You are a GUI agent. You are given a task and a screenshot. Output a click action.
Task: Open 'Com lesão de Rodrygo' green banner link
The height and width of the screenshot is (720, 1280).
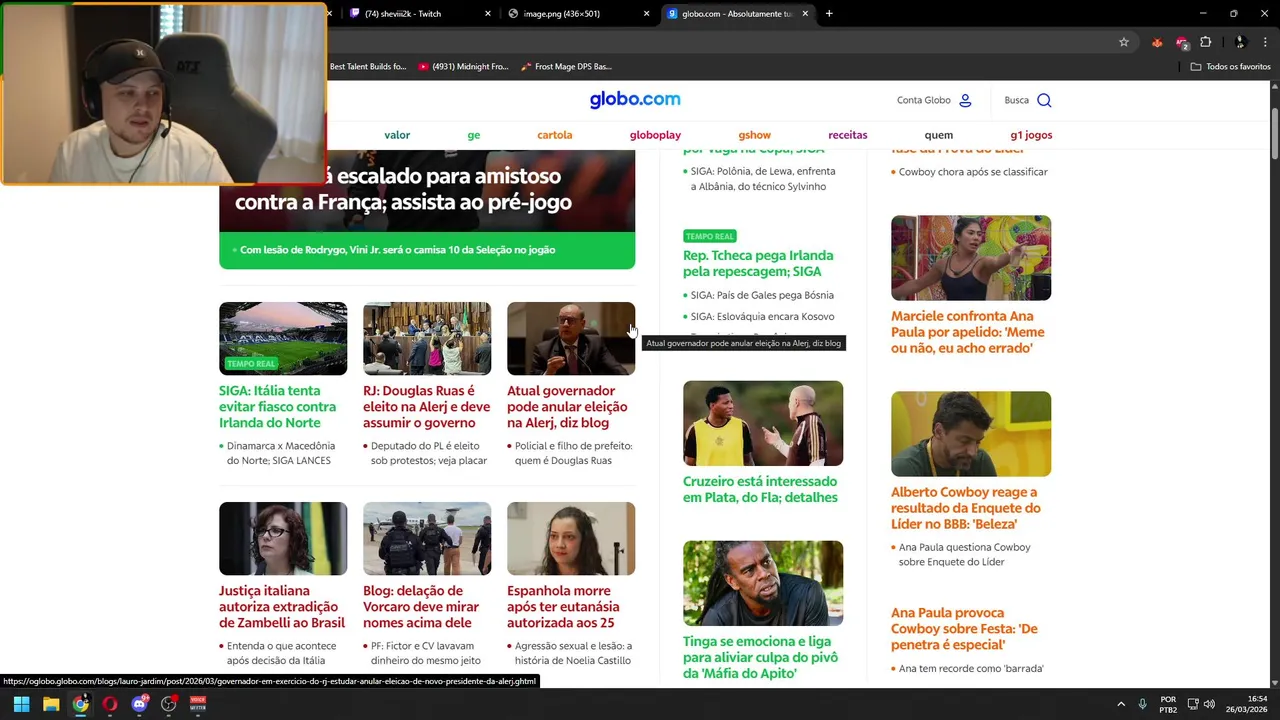point(397,250)
